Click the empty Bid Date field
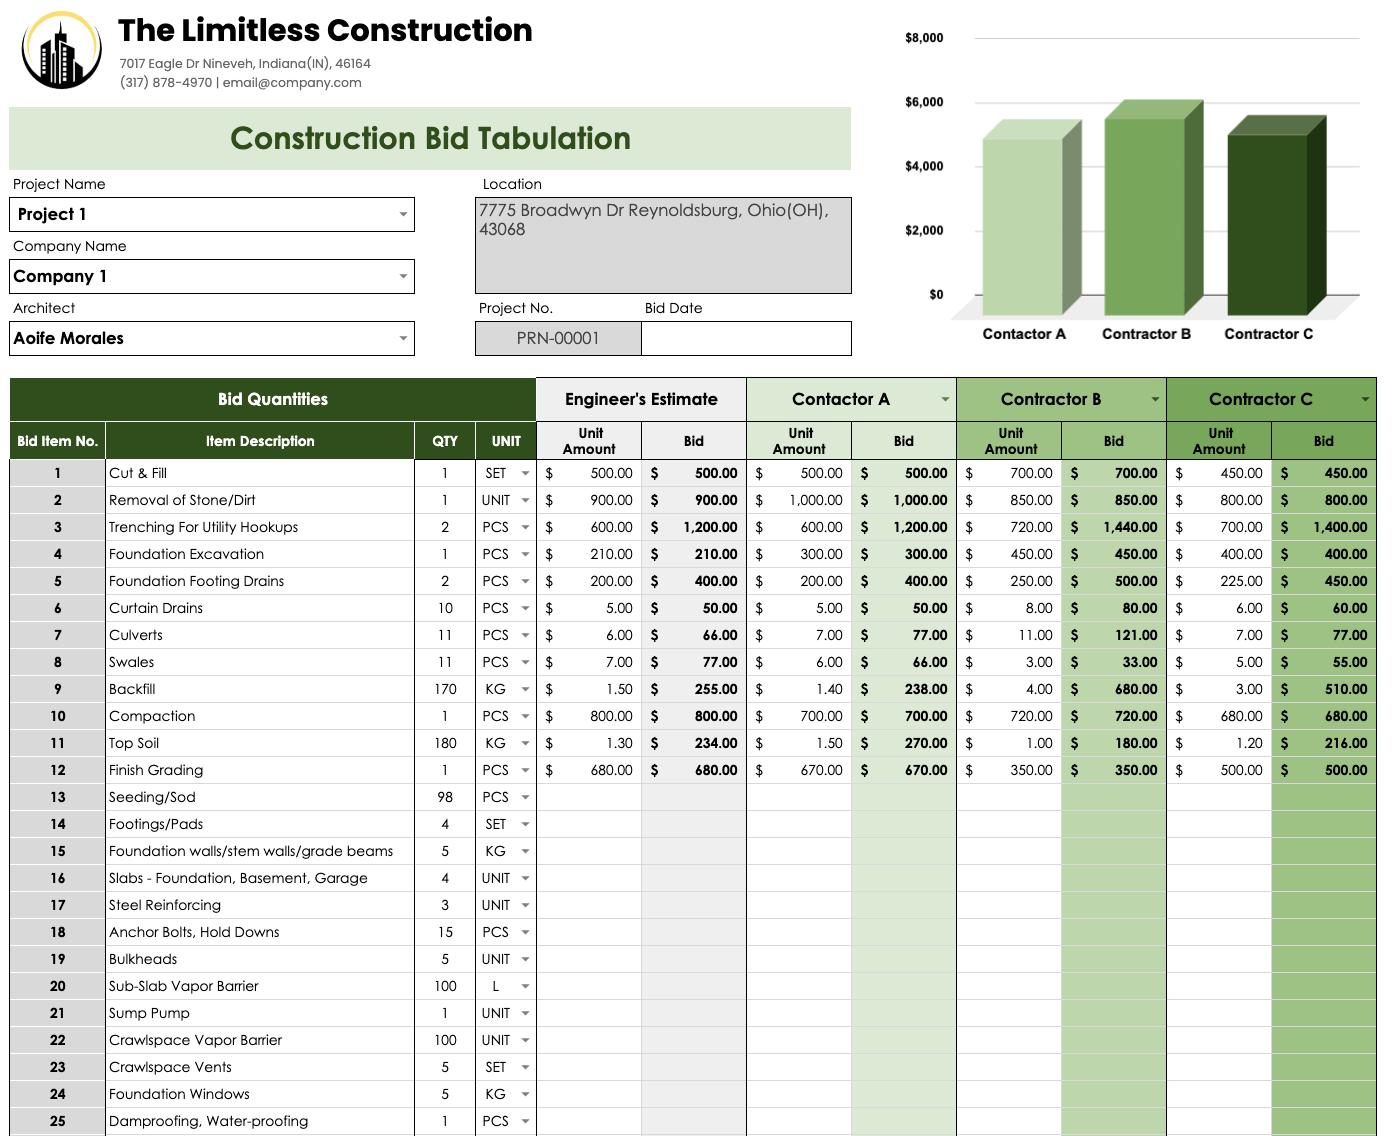Image resolution: width=1392 pixels, height=1136 pixels. click(746, 338)
